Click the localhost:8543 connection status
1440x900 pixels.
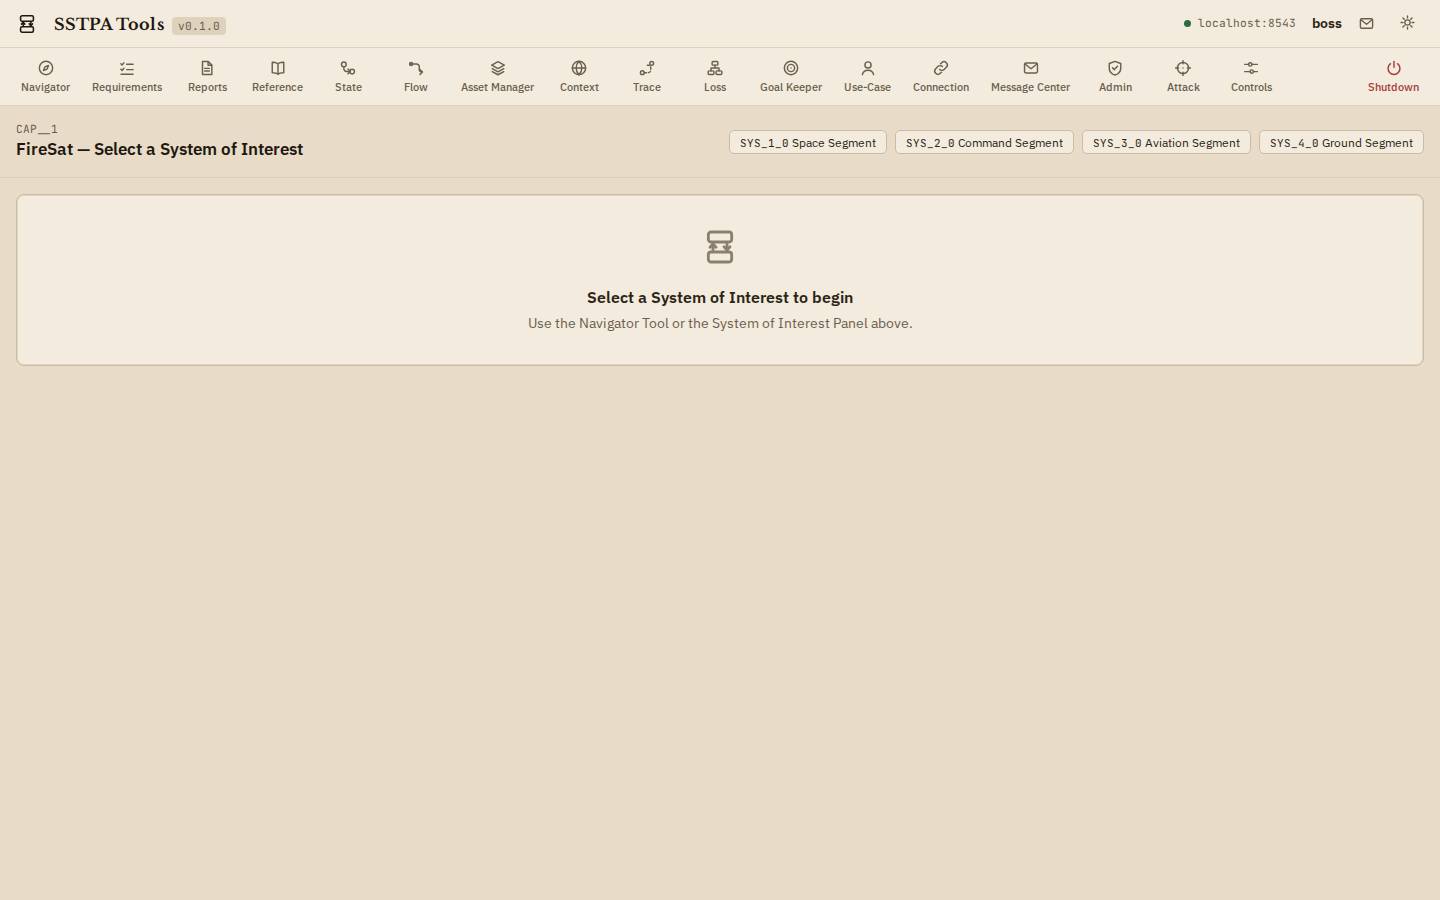pyautogui.click(x=1240, y=23)
